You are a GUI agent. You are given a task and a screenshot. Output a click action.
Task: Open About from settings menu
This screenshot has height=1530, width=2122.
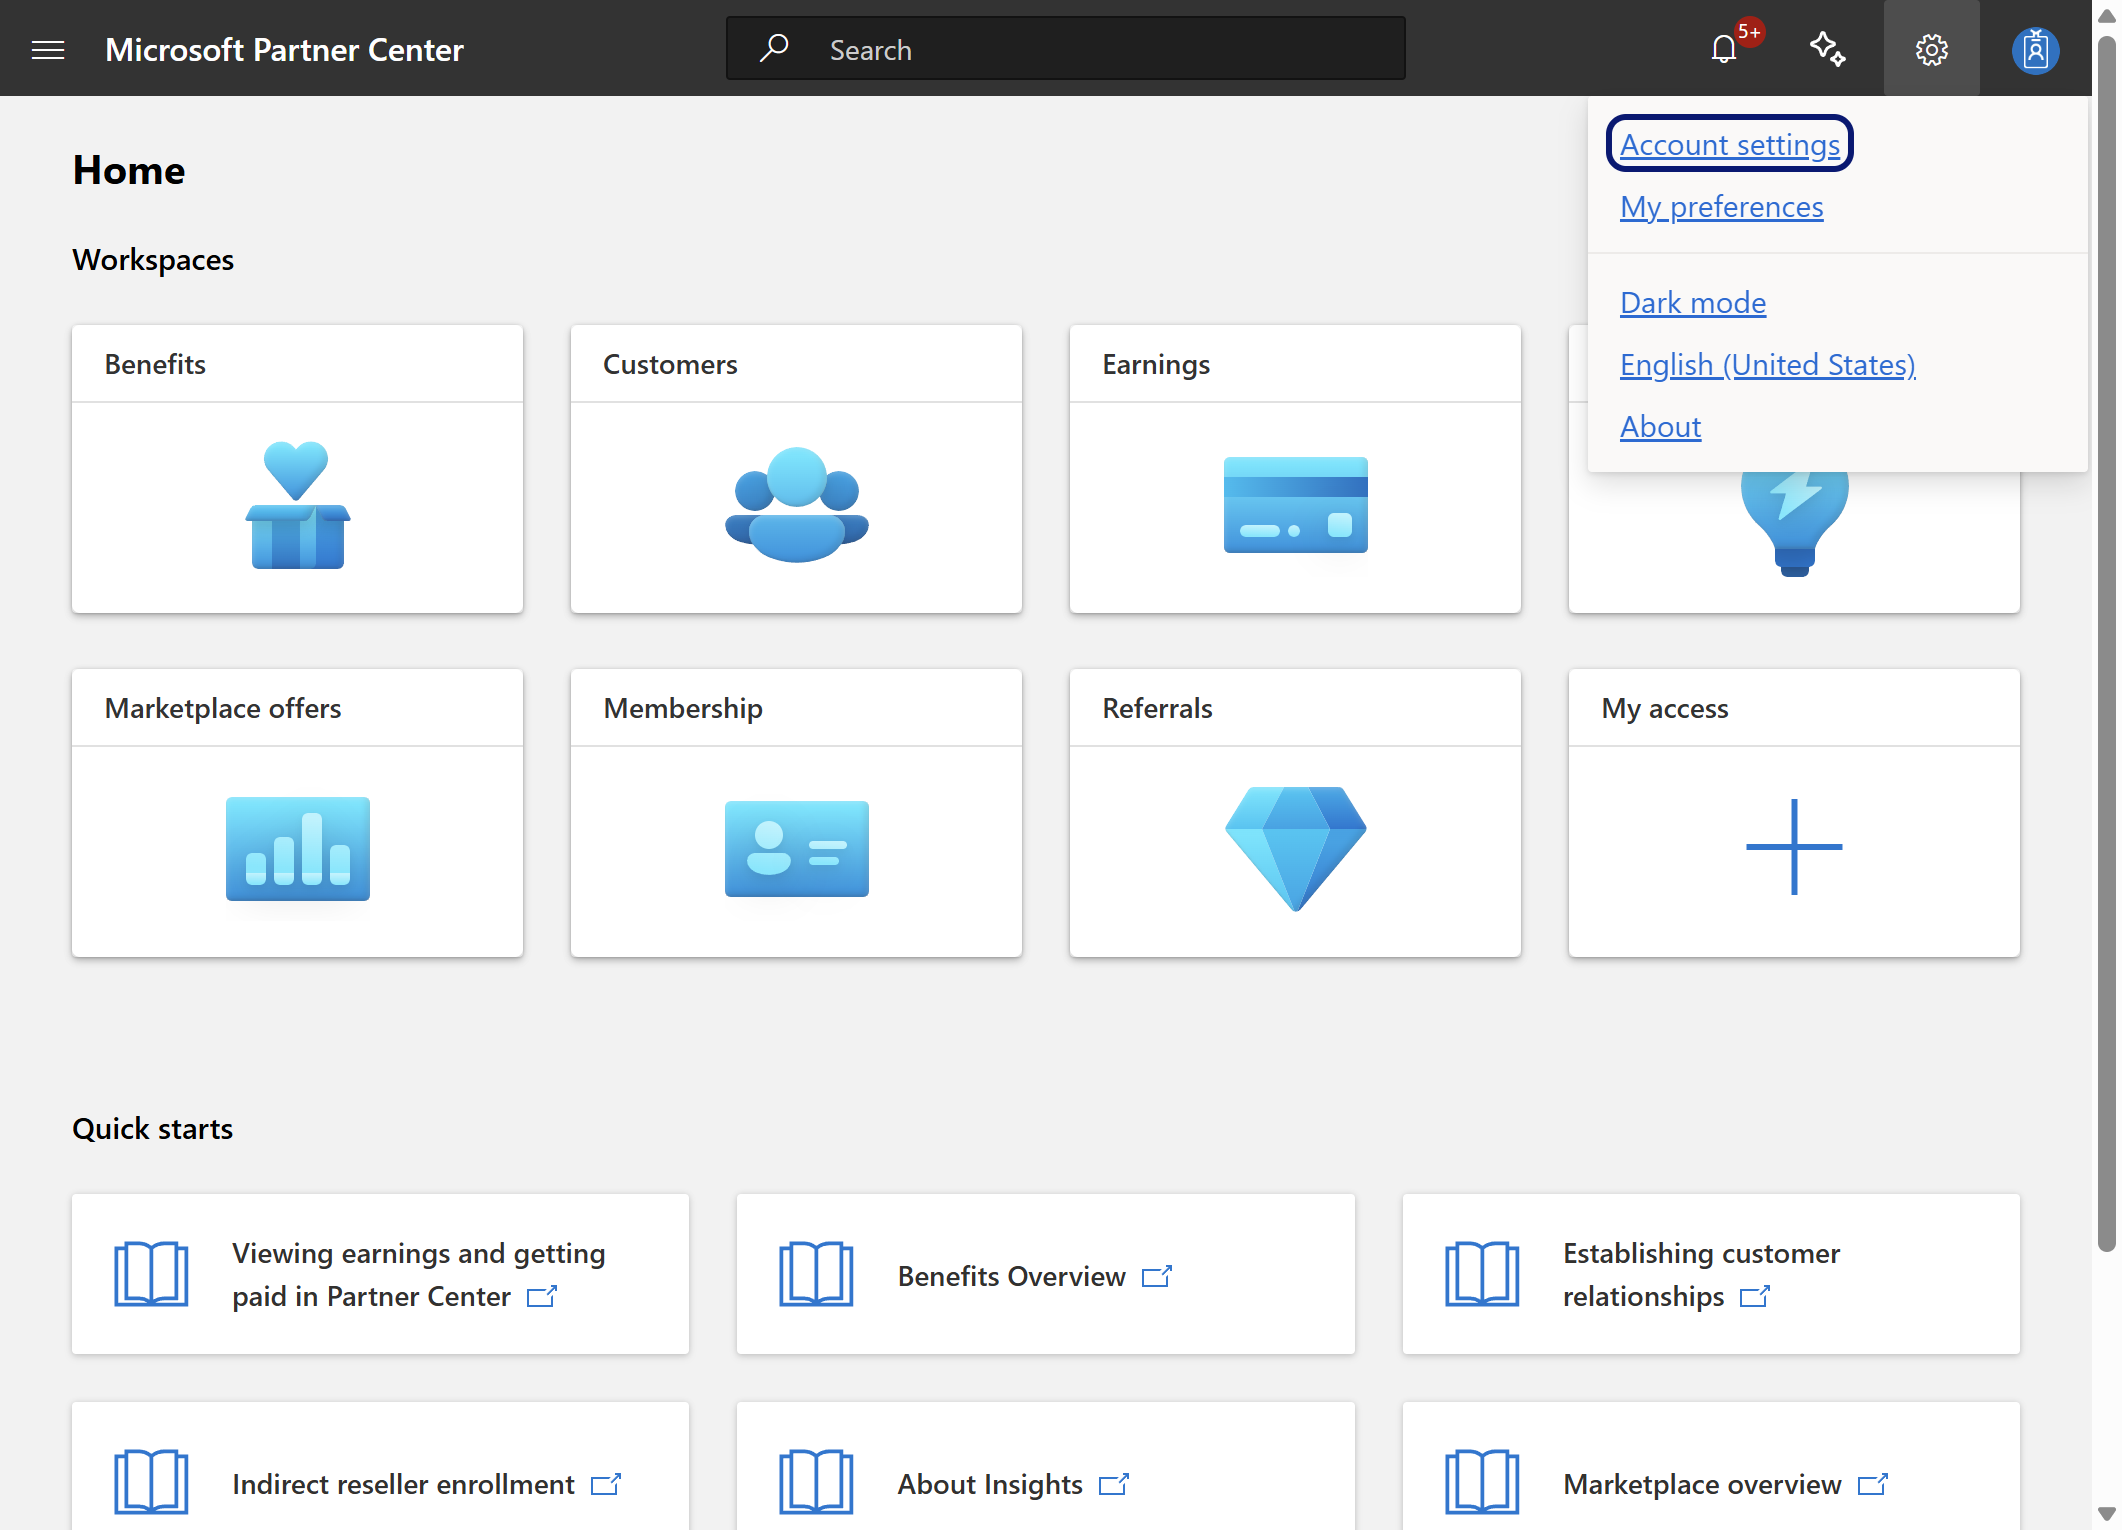pyautogui.click(x=1660, y=426)
